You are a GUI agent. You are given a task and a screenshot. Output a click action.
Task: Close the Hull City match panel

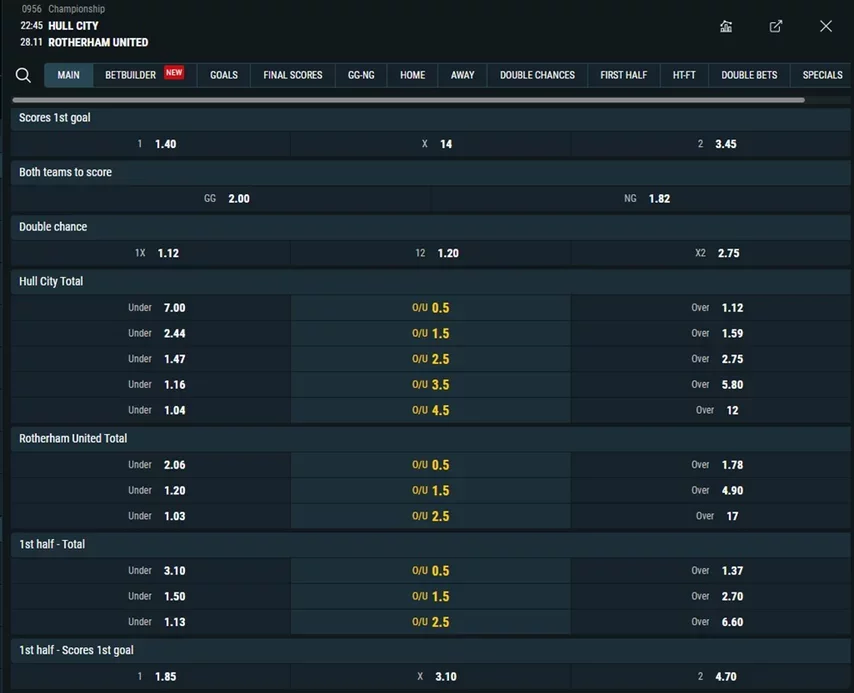pos(826,26)
